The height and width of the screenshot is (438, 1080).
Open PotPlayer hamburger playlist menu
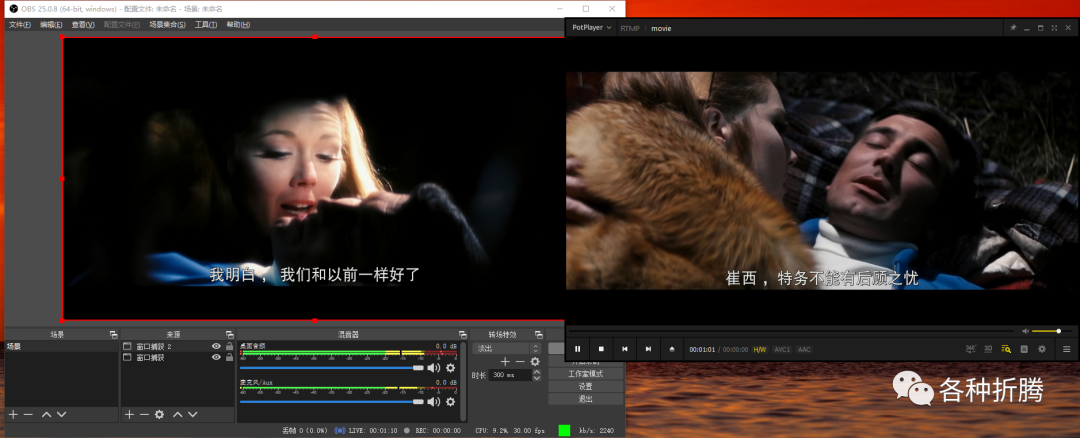[x=1066, y=349]
